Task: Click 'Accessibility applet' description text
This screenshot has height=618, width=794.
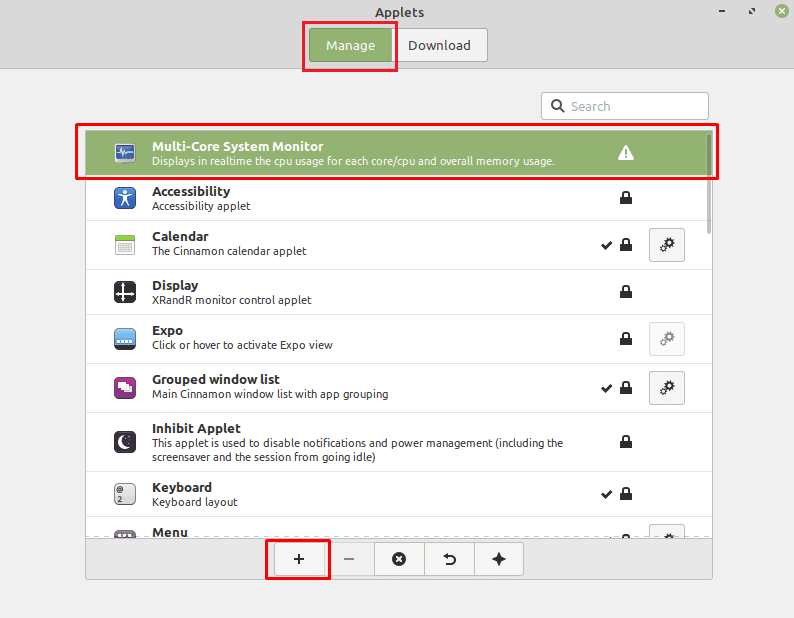Action: pos(201,206)
